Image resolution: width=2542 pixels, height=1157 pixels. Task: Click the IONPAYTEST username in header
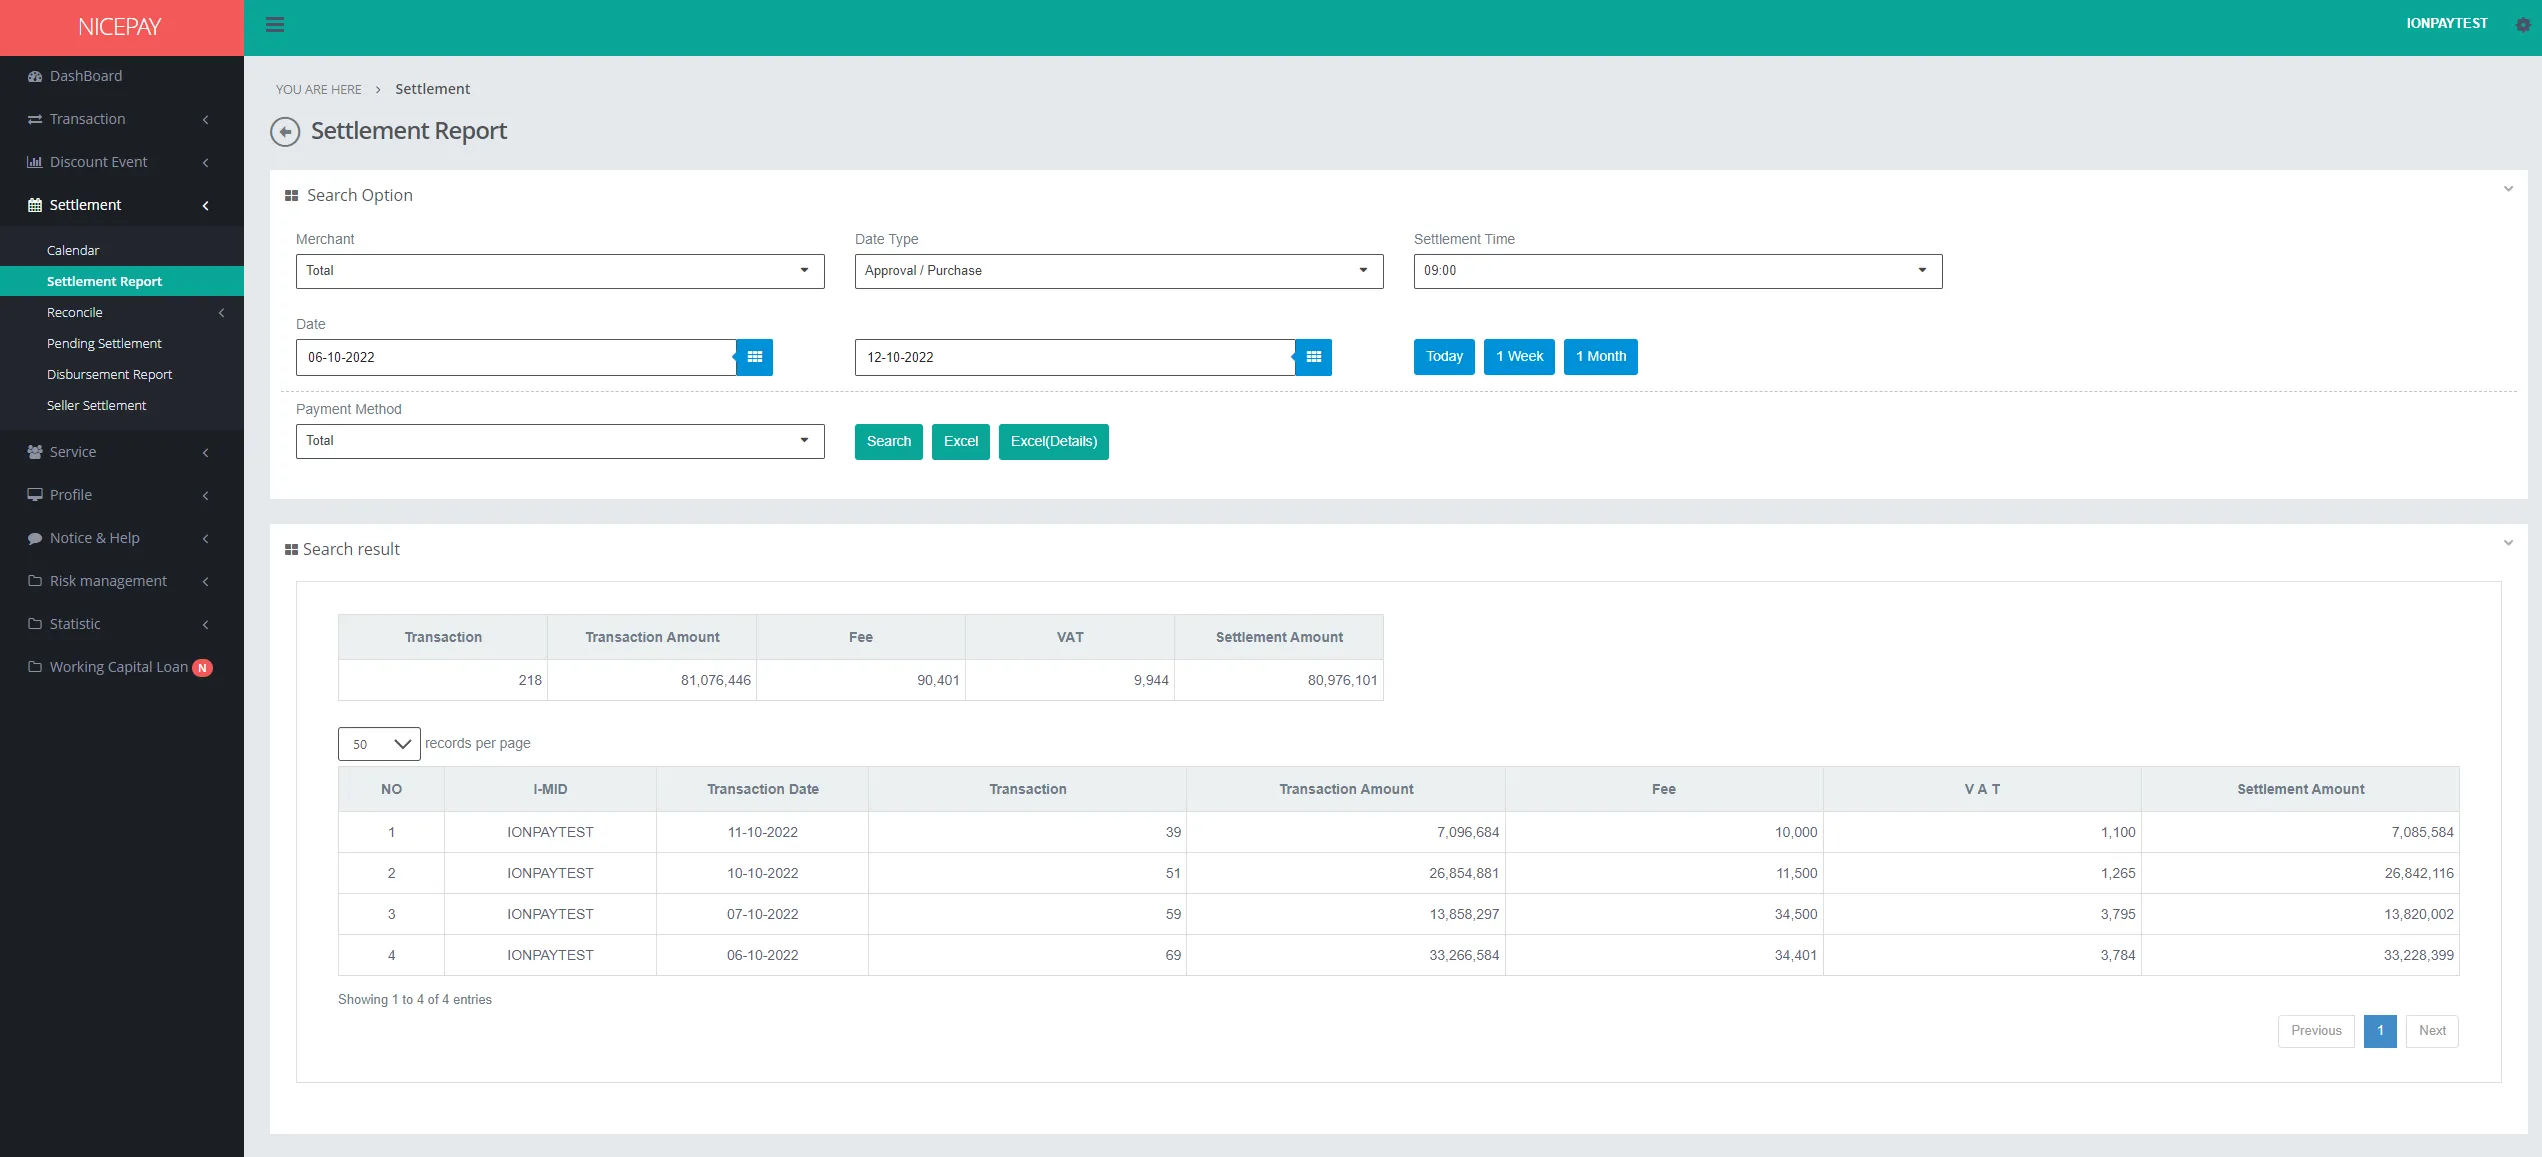tap(2447, 24)
